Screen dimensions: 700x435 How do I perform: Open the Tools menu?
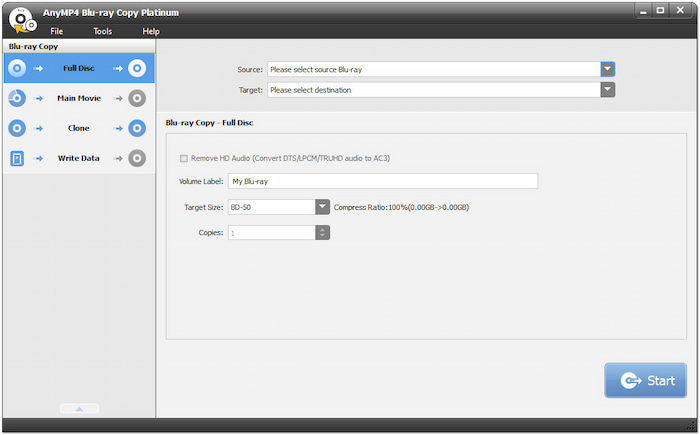coord(103,31)
